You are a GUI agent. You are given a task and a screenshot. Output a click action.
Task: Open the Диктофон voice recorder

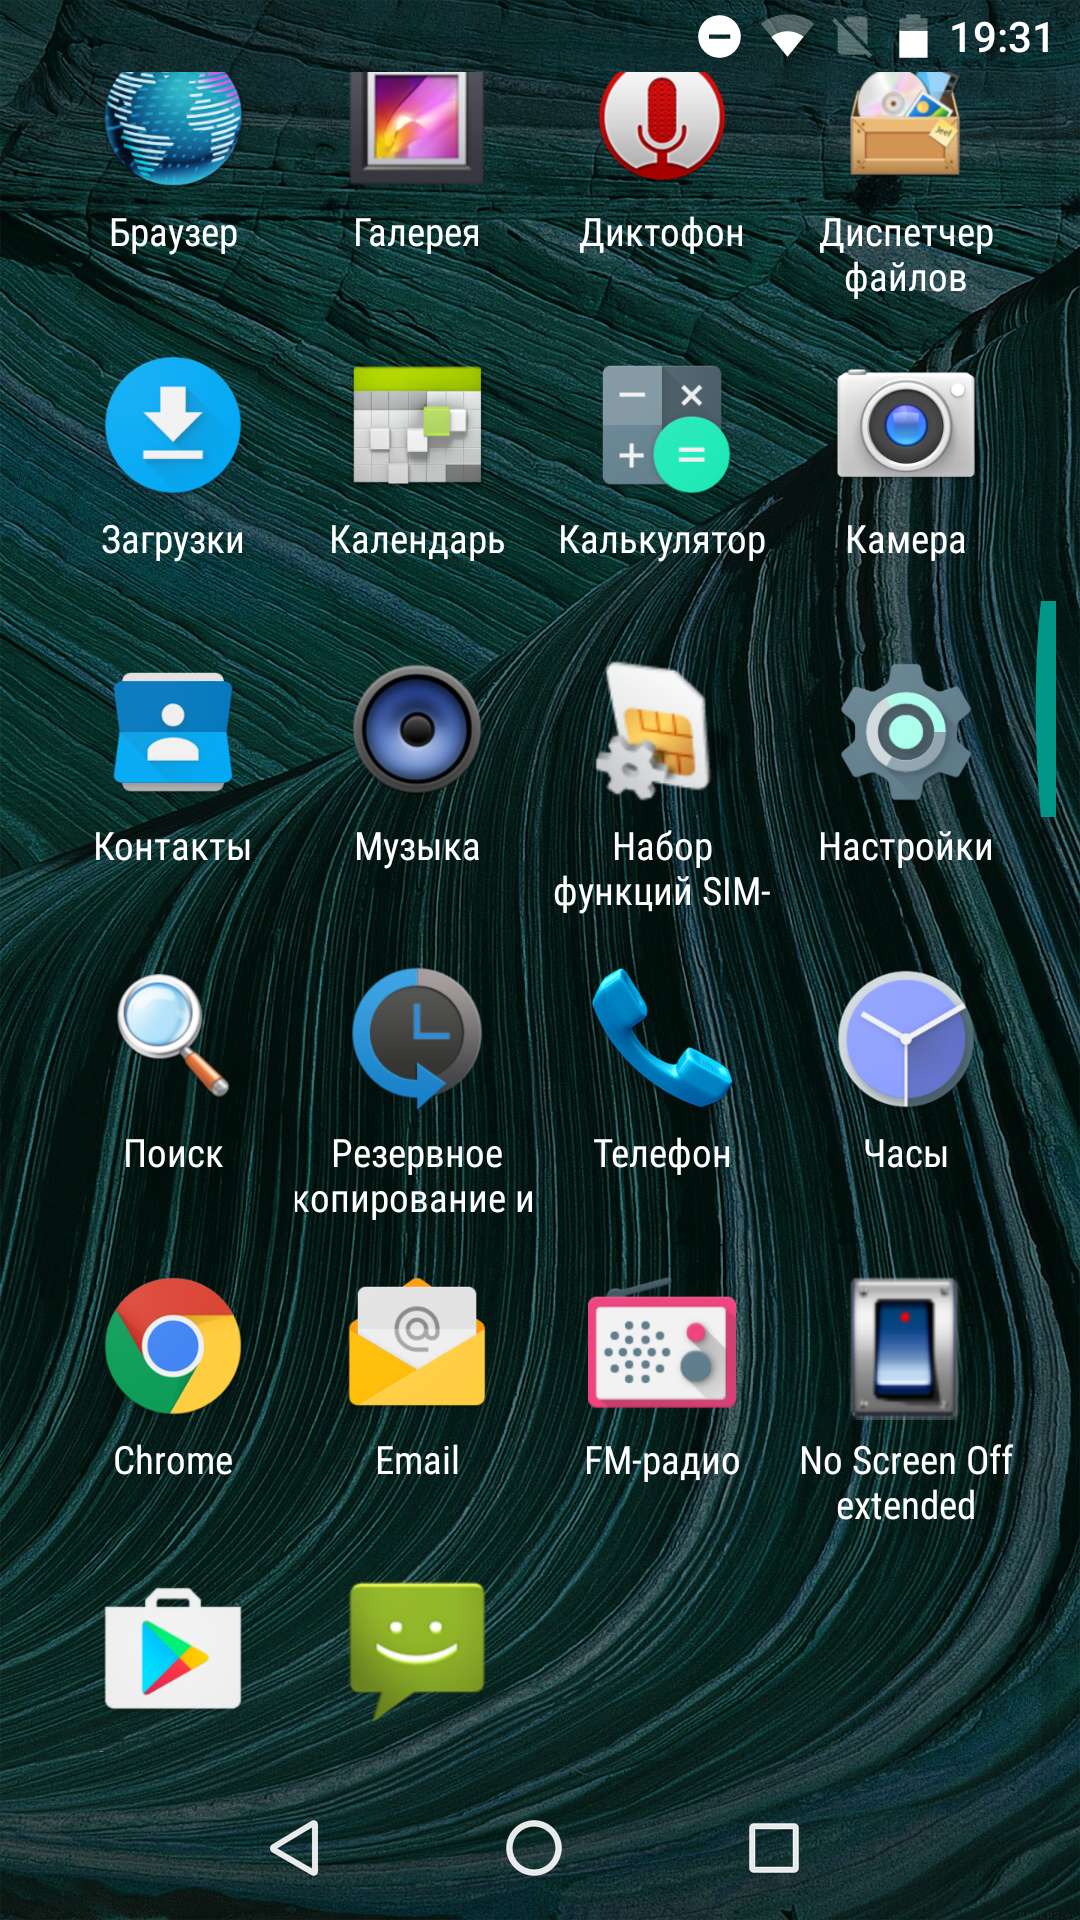pyautogui.click(x=662, y=128)
